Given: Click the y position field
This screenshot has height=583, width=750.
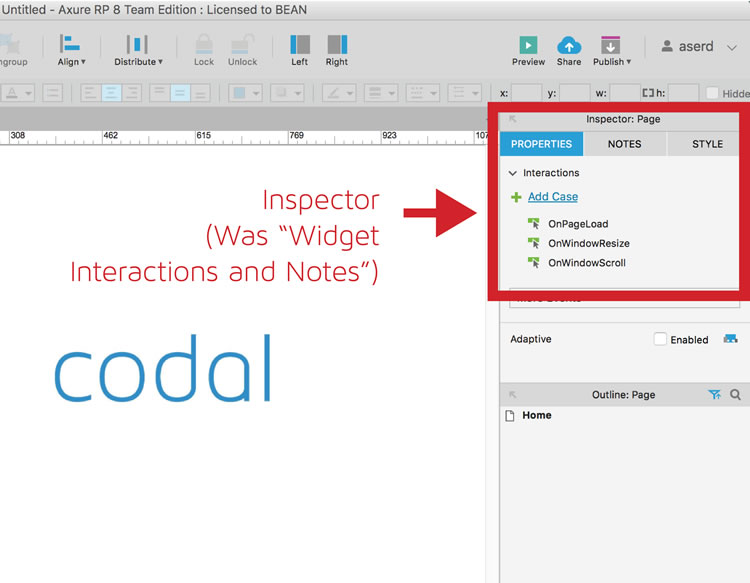Looking at the screenshot, I should (574, 93).
